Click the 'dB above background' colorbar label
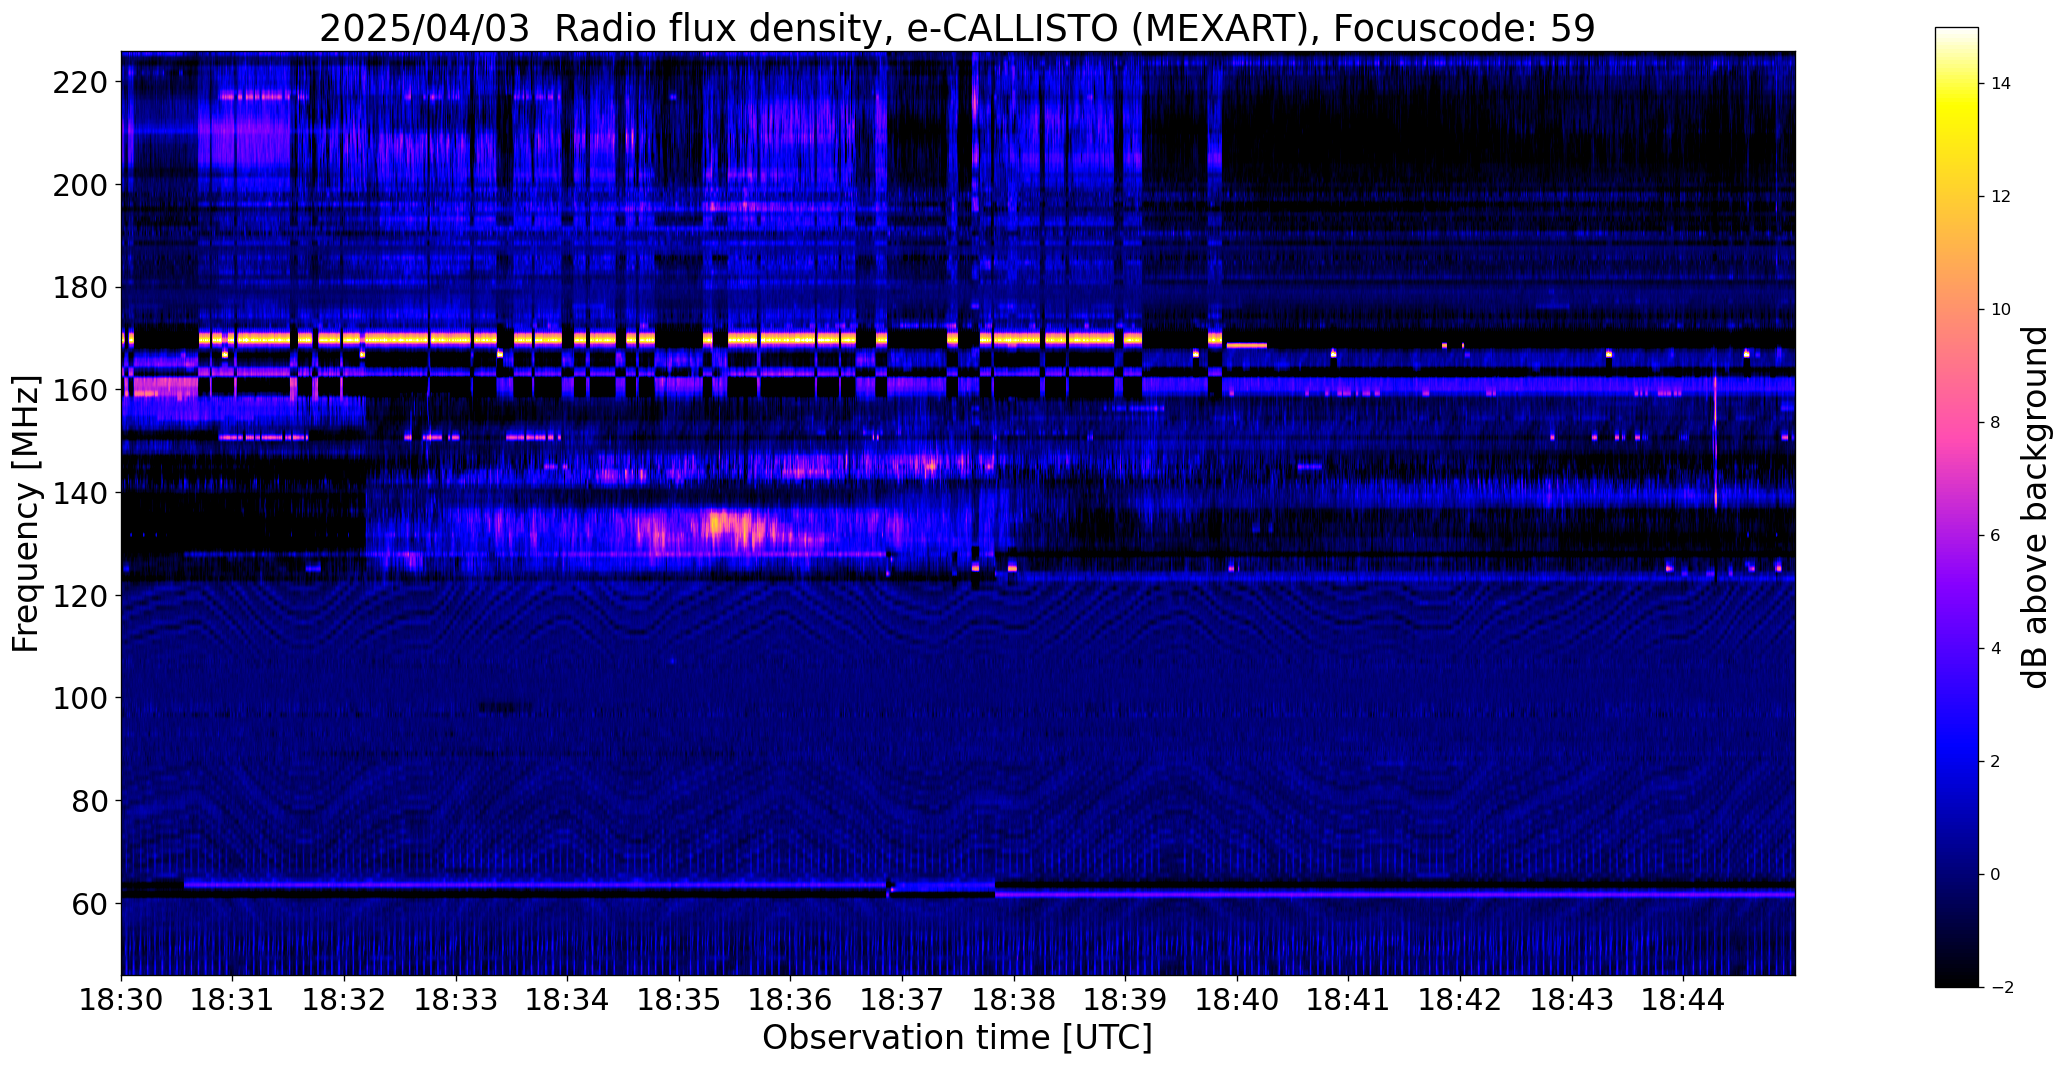2066x1067 pixels. click(2035, 507)
